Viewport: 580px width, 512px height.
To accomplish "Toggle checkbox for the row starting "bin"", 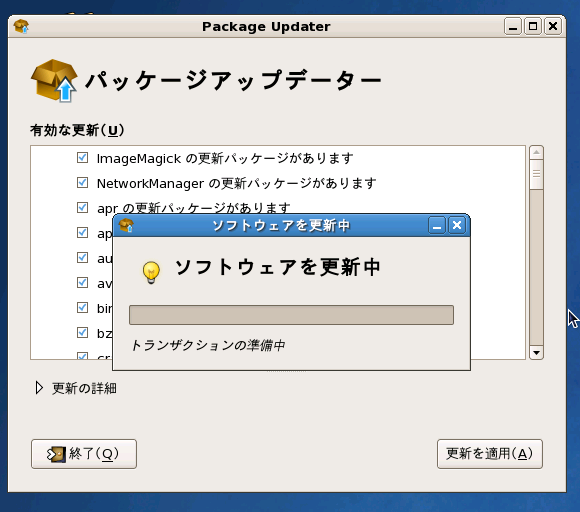I will [x=82, y=307].
